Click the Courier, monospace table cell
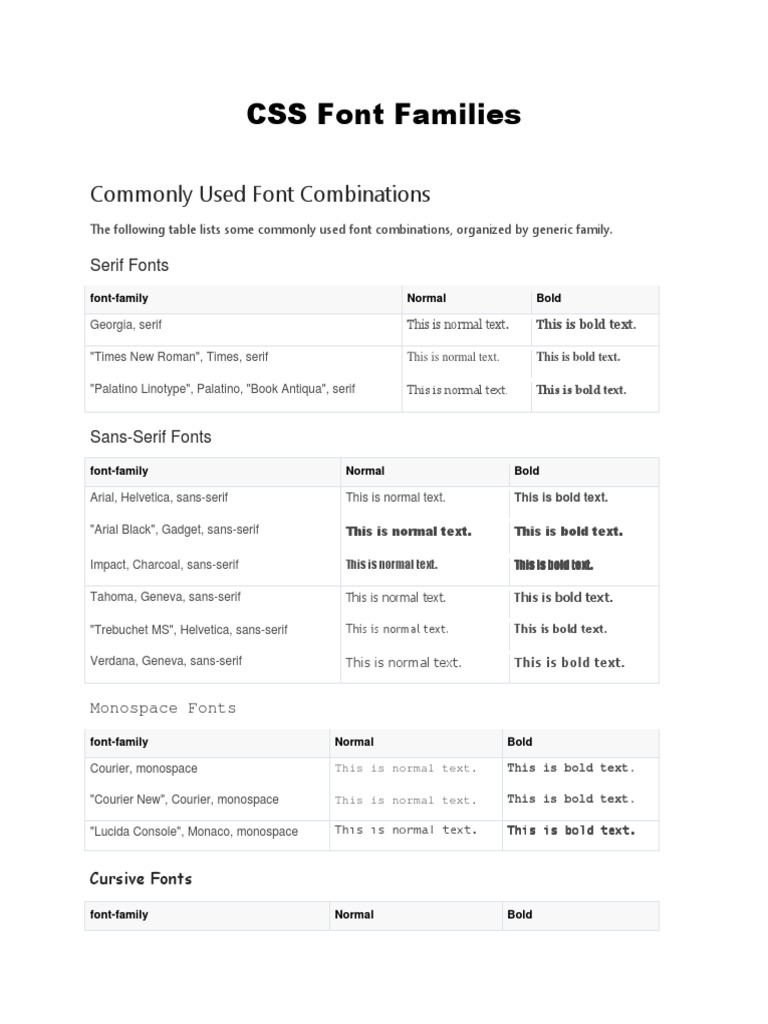768x1024 pixels. pos(143,769)
